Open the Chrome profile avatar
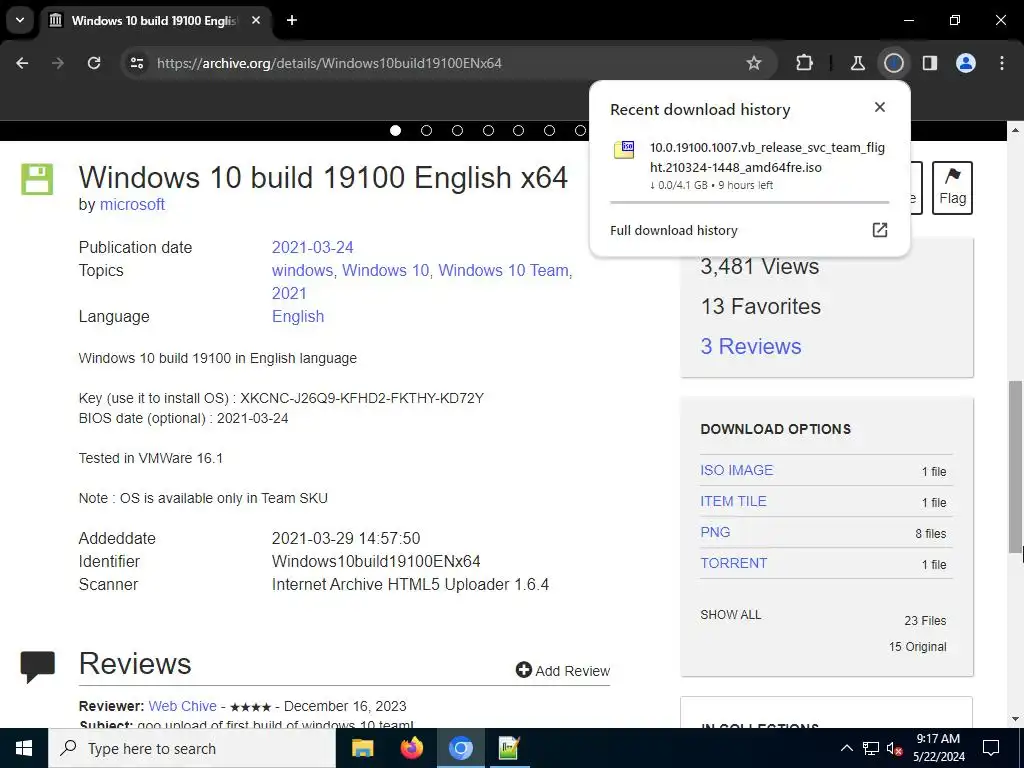The width and height of the screenshot is (1024, 768). [x=966, y=63]
